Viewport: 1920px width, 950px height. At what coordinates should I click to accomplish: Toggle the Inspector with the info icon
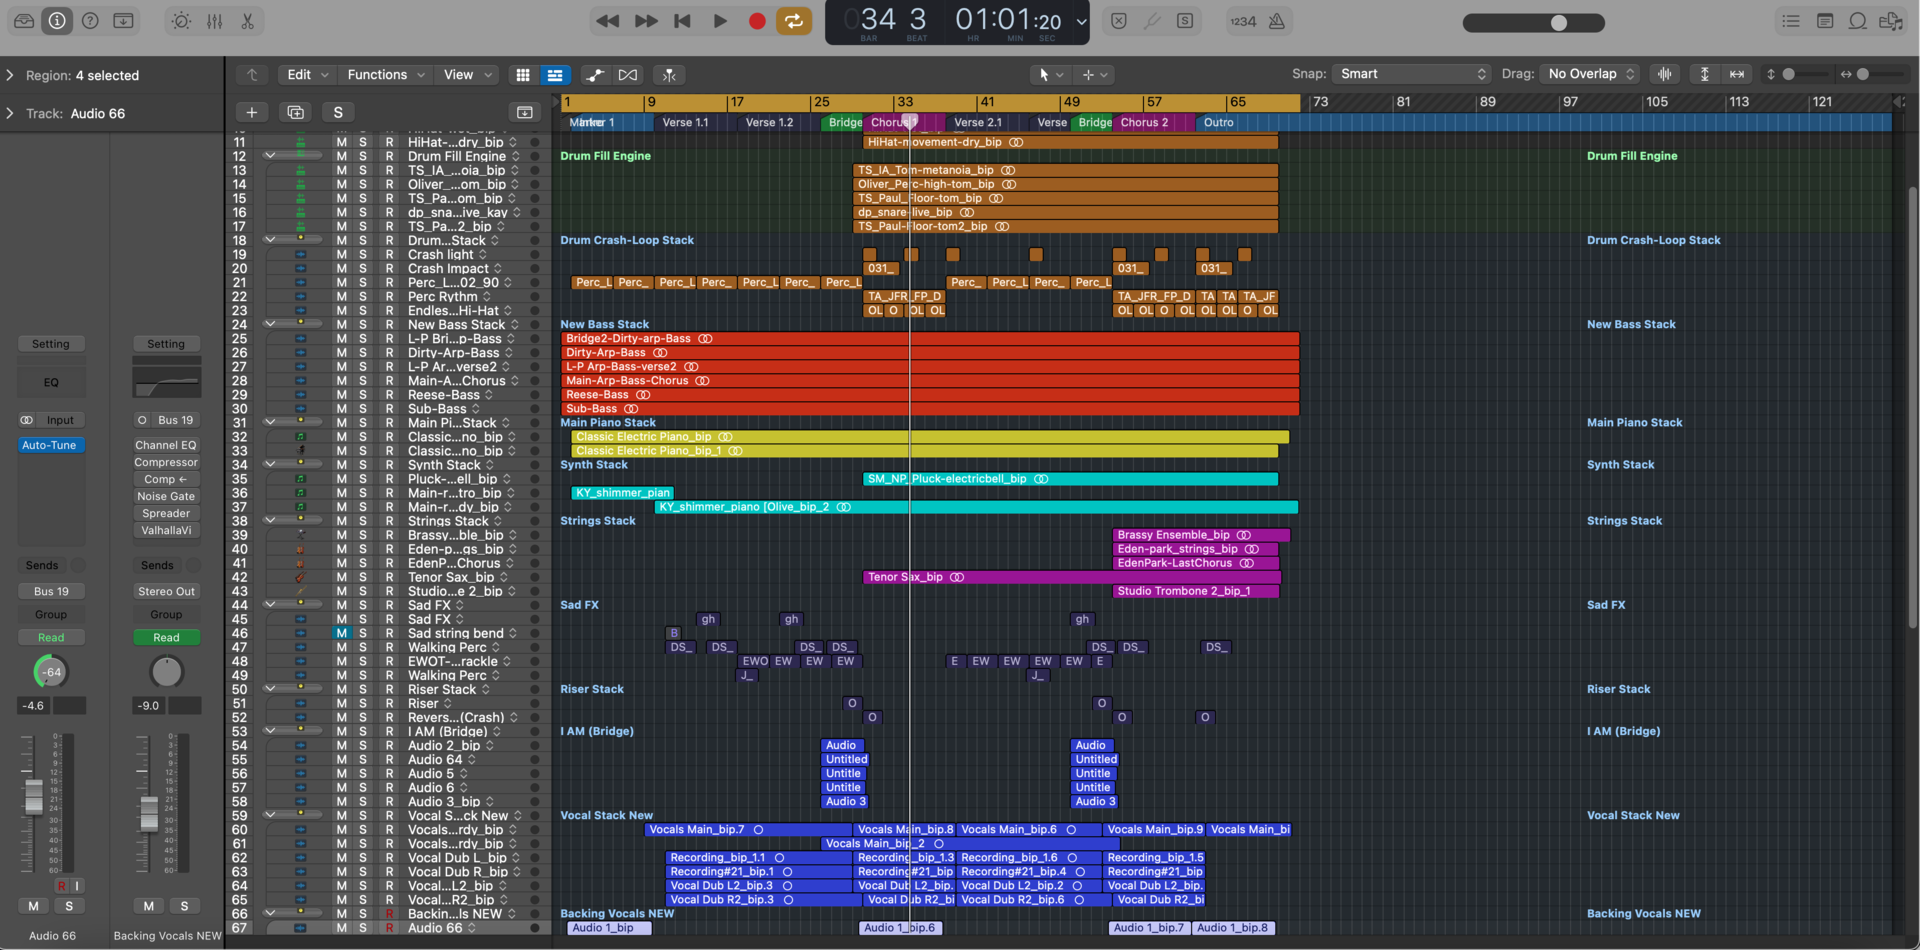[56, 20]
